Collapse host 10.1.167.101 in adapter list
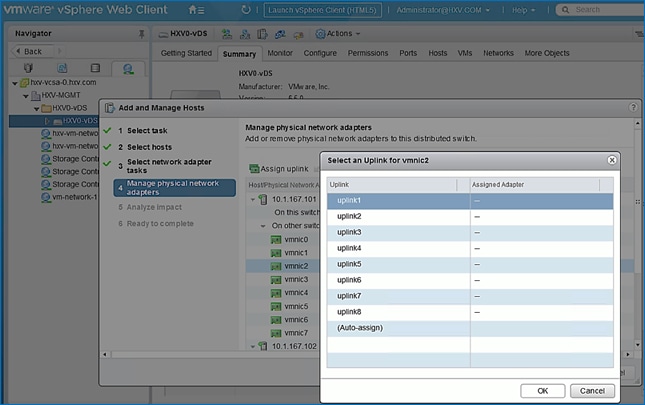The height and width of the screenshot is (405, 645). click(x=253, y=199)
